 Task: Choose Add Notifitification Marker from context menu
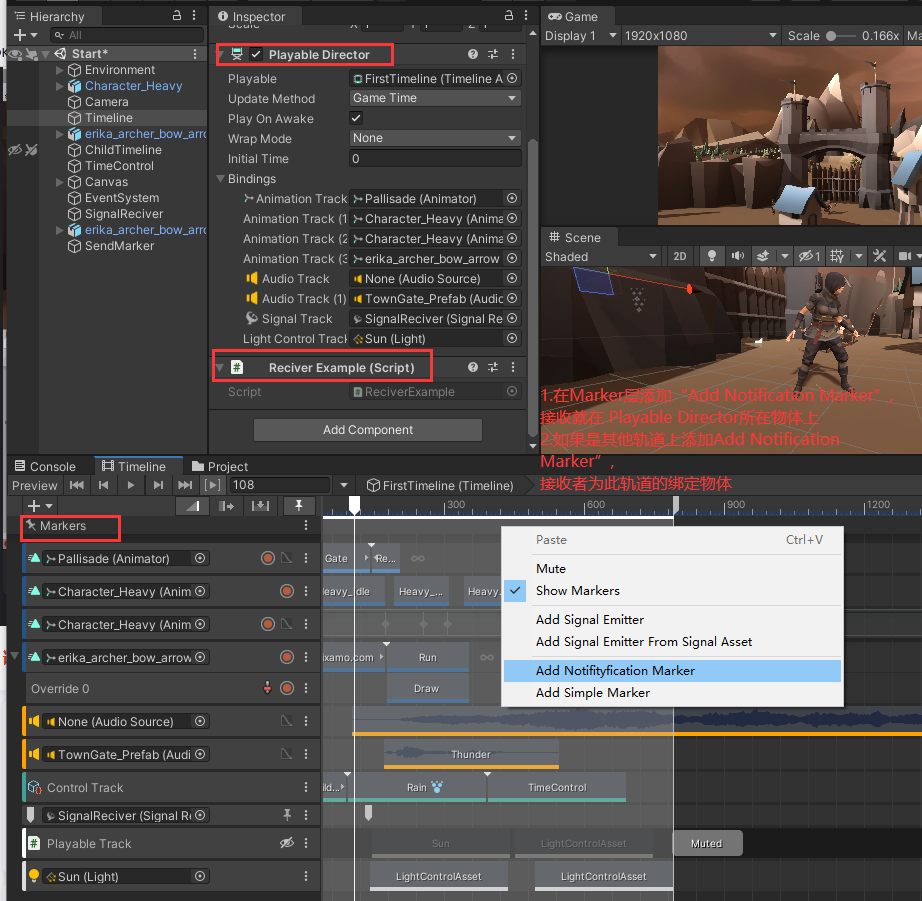(612, 670)
